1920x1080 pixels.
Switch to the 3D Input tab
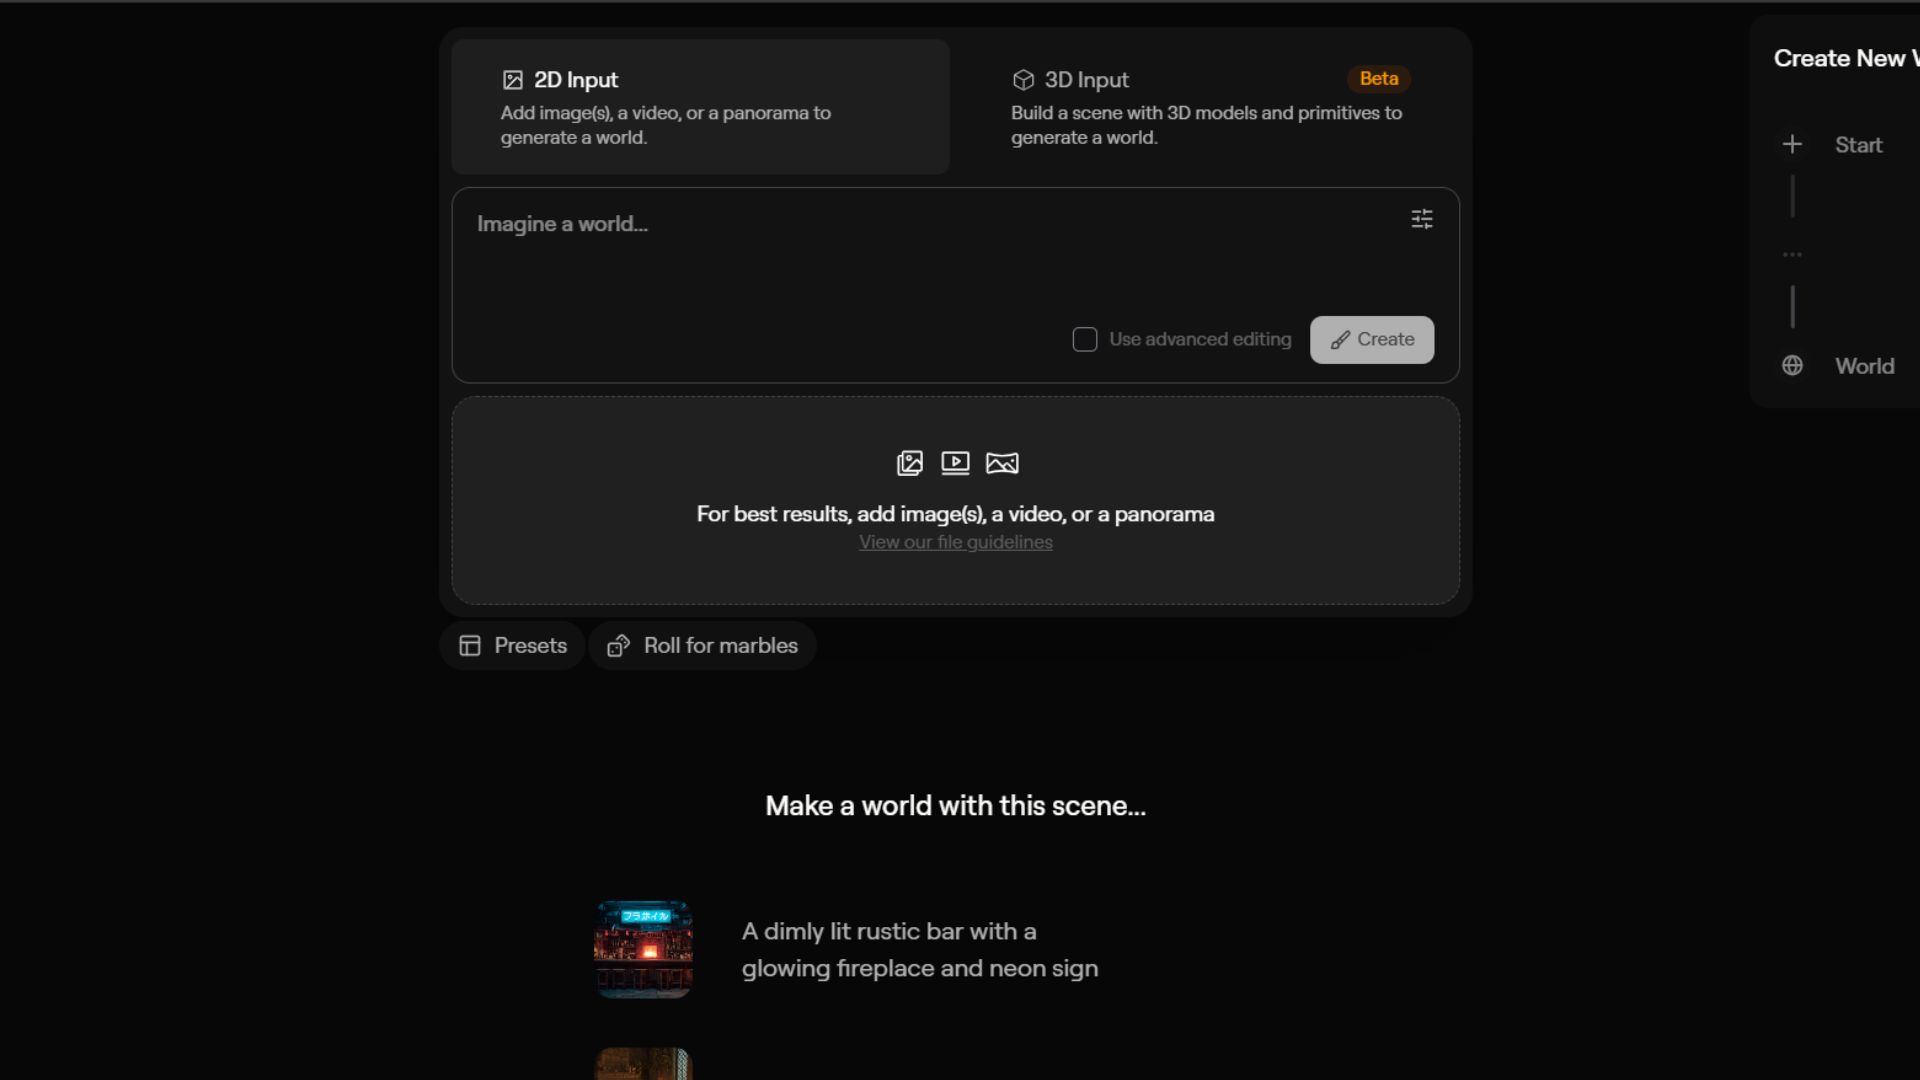tap(1210, 107)
